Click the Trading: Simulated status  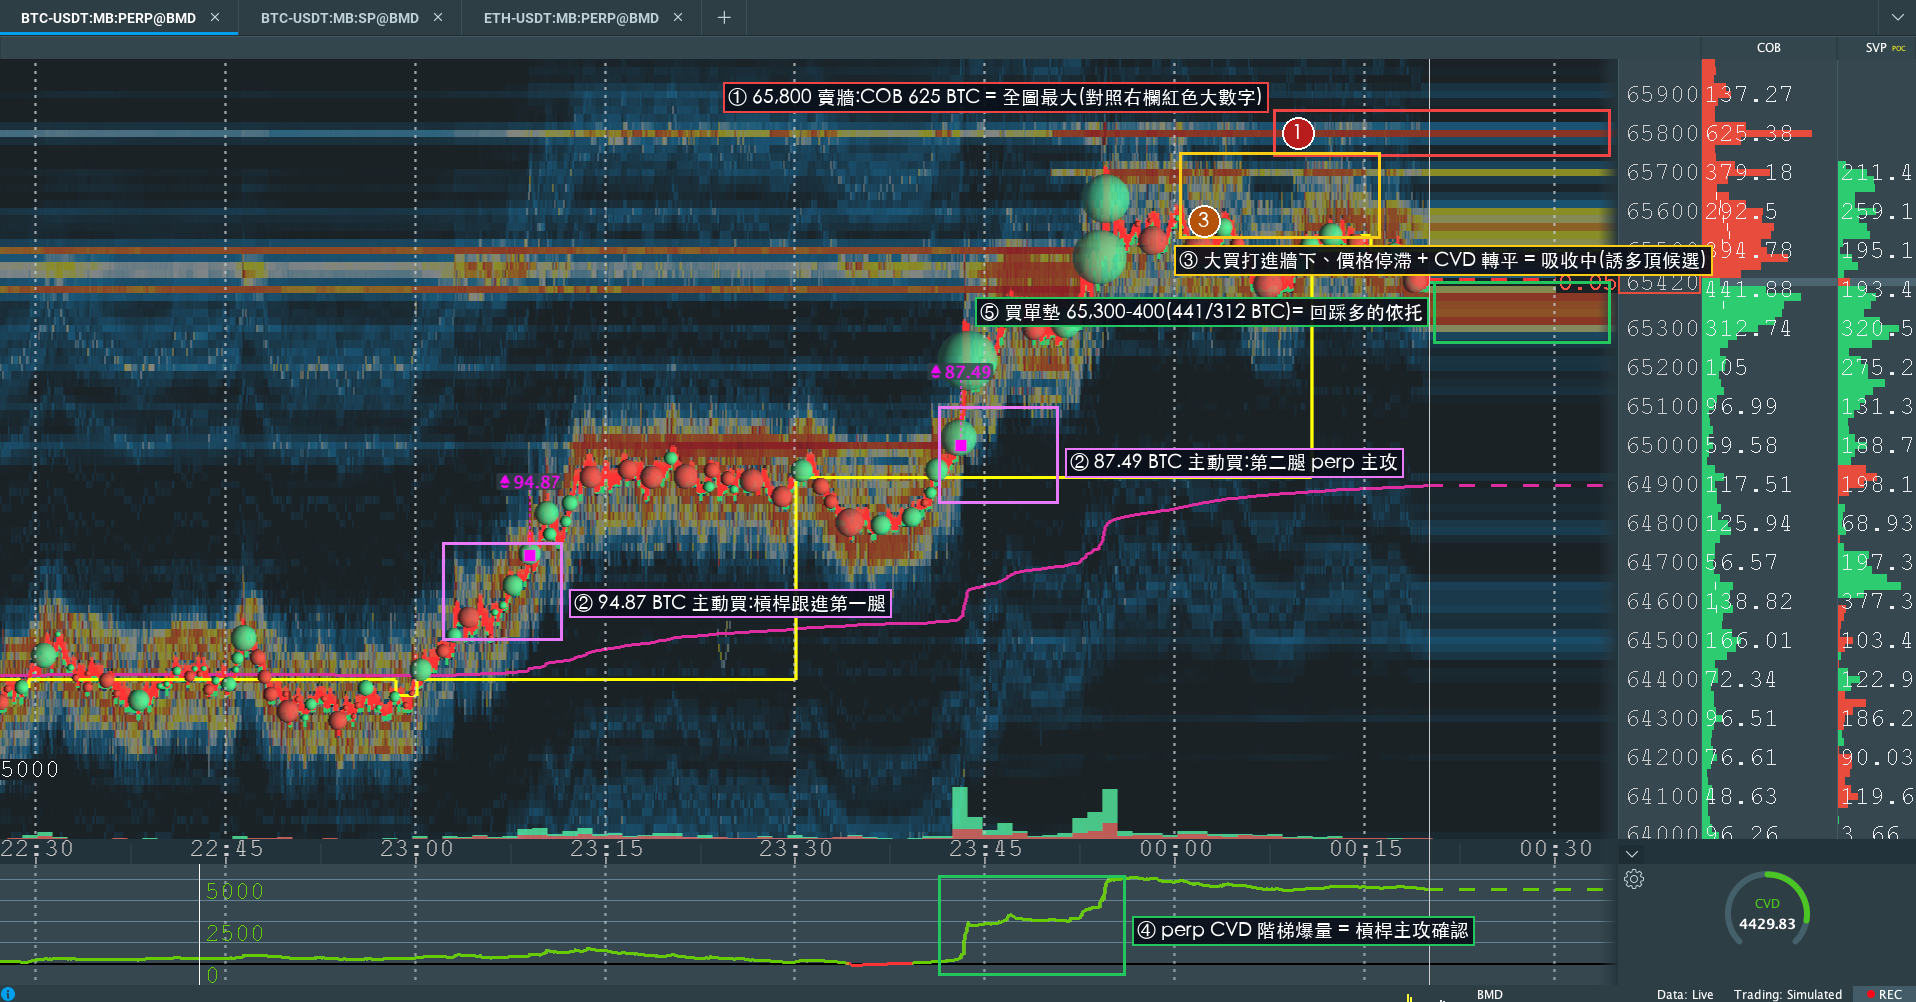pyautogui.click(x=1788, y=994)
